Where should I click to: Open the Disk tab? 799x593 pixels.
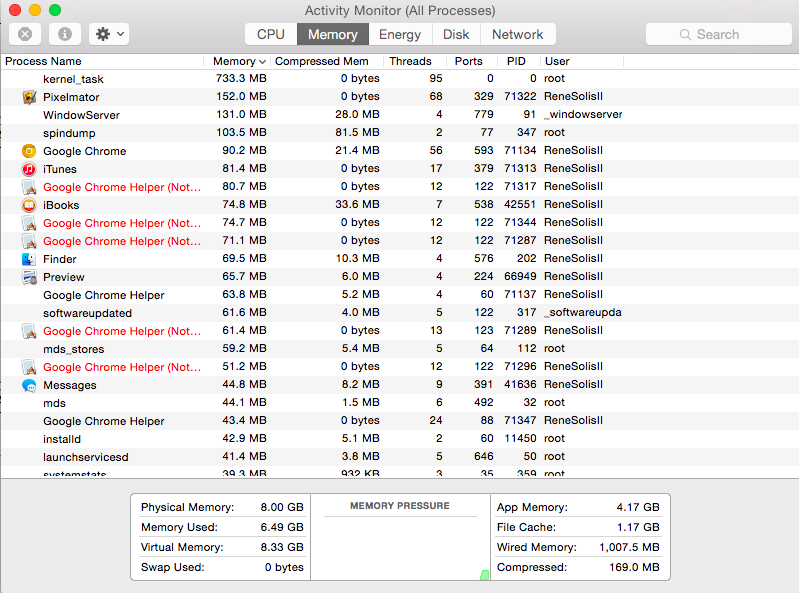(x=456, y=34)
